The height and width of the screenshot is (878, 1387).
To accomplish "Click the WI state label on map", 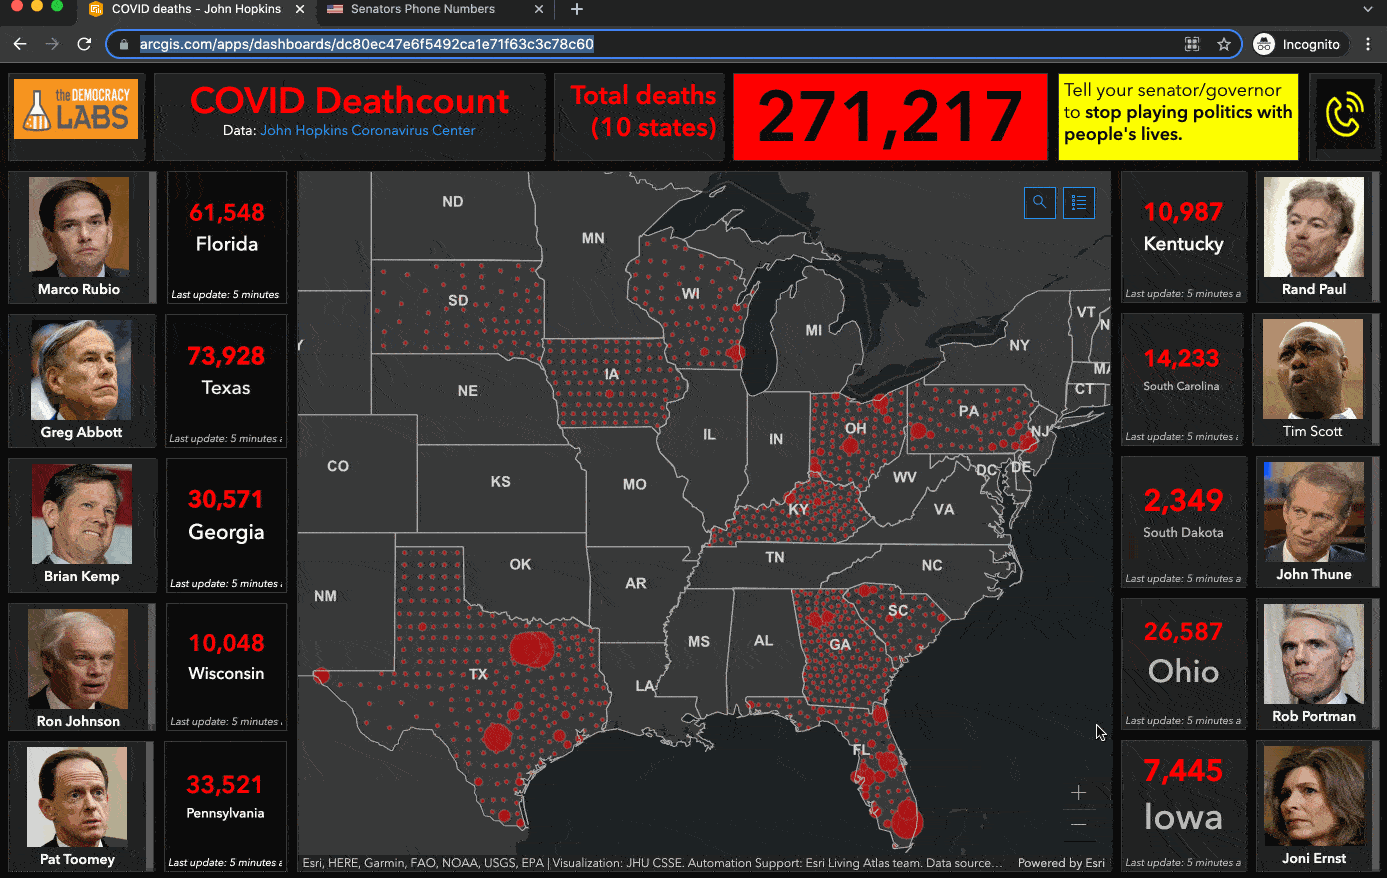I will 691,294.
